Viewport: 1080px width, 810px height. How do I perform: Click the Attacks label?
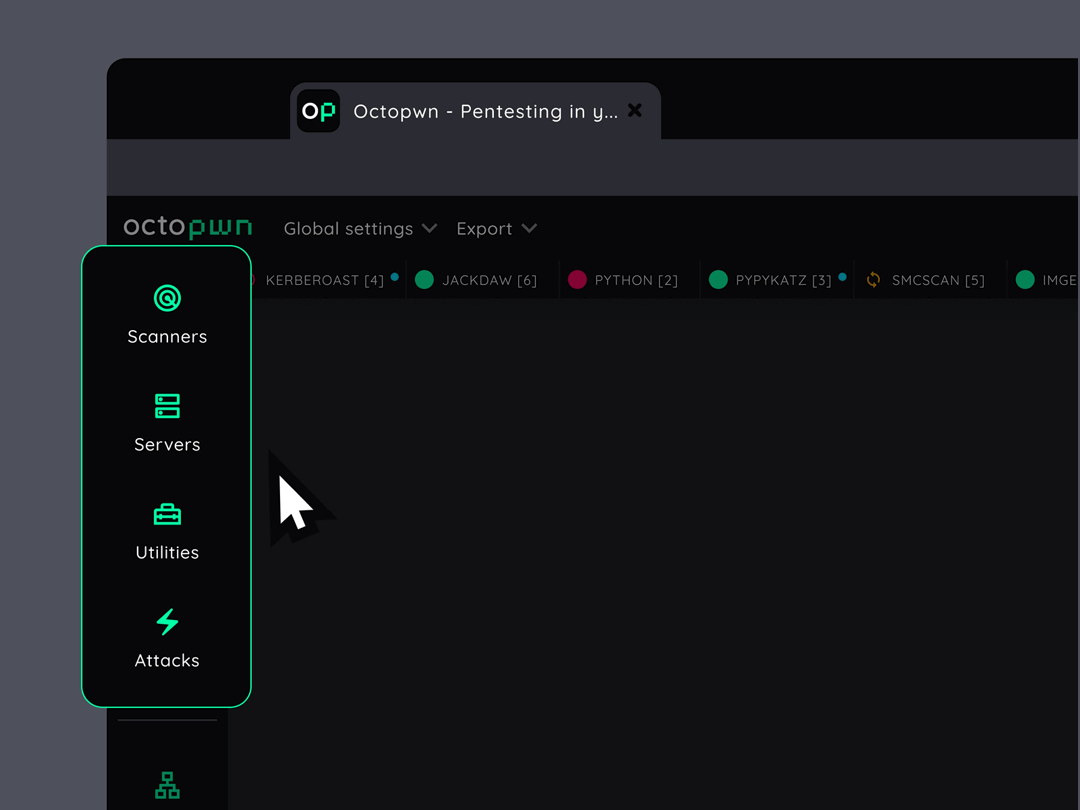click(167, 661)
